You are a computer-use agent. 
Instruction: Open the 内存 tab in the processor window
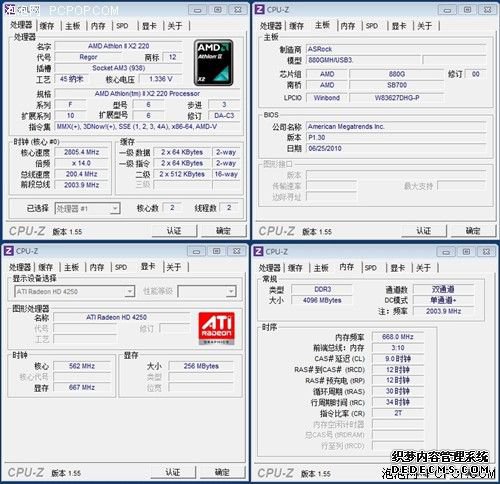tap(98, 26)
